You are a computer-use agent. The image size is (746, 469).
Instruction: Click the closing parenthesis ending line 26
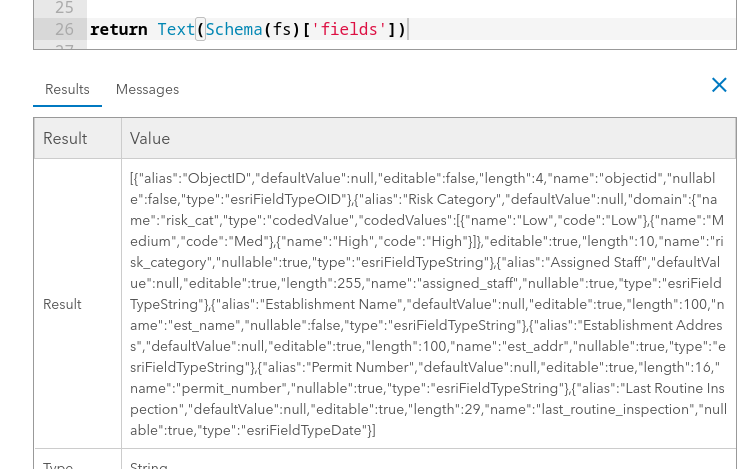pos(401,30)
